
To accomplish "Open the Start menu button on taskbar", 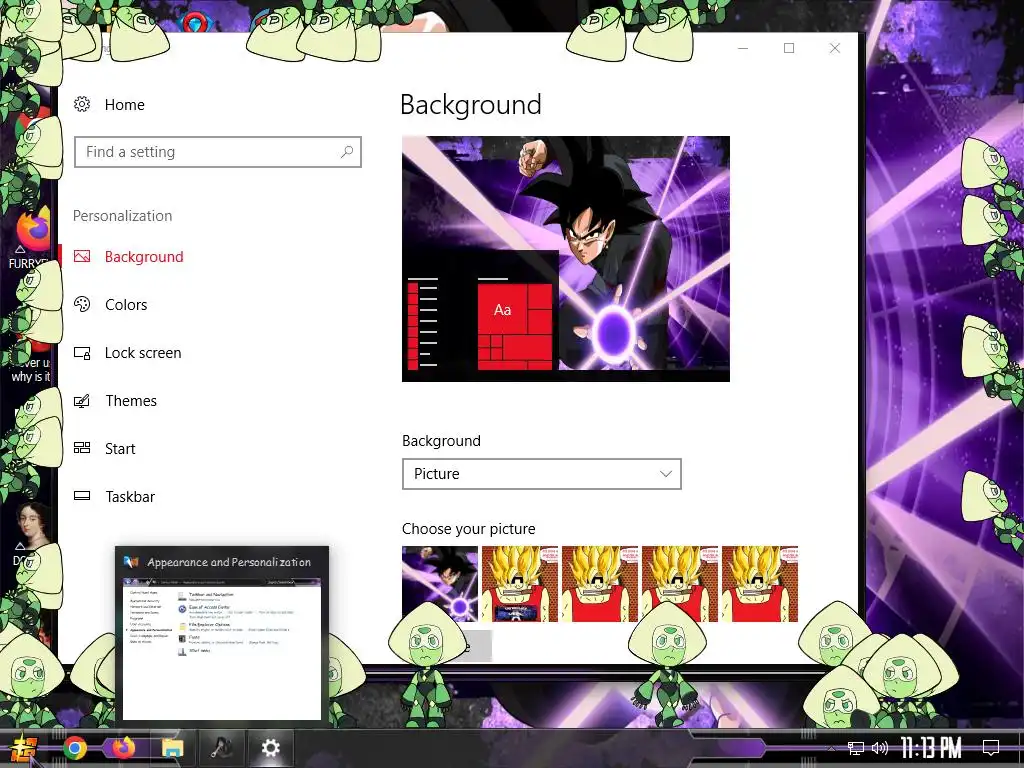I will coord(25,748).
